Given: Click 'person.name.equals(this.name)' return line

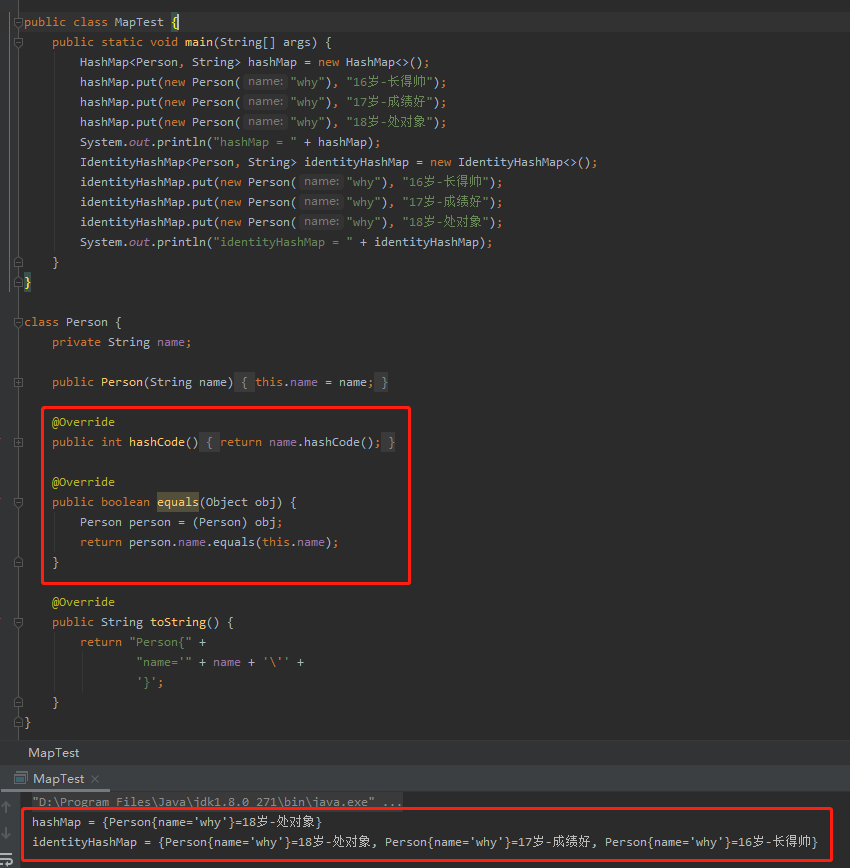Looking at the screenshot, I should point(209,542).
